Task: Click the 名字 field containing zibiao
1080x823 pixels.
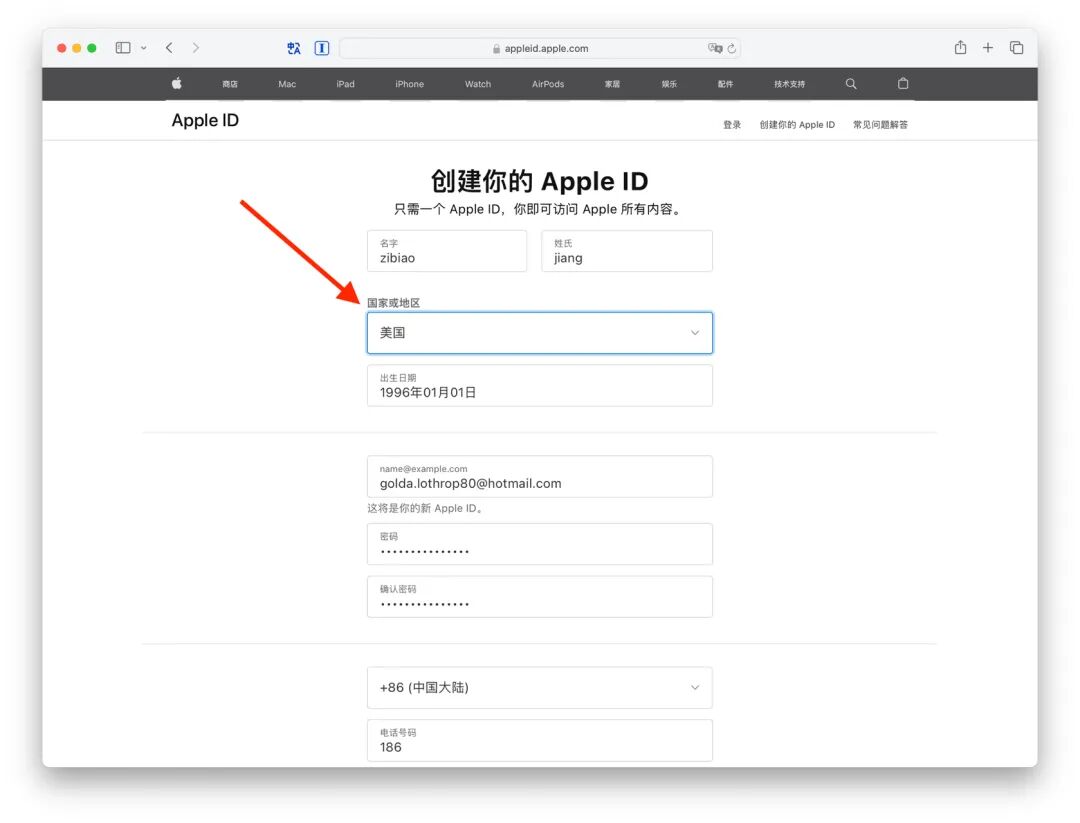Action: pos(447,251)
